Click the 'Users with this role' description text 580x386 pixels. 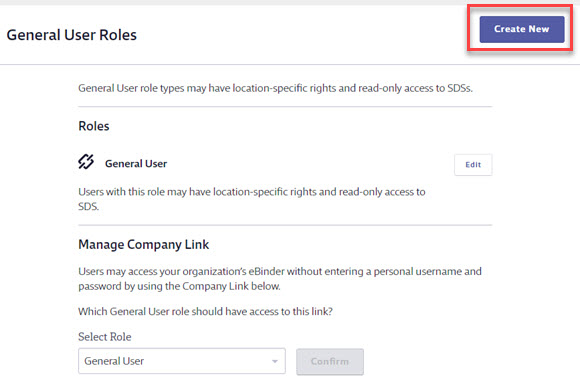(x=252, y=199)
